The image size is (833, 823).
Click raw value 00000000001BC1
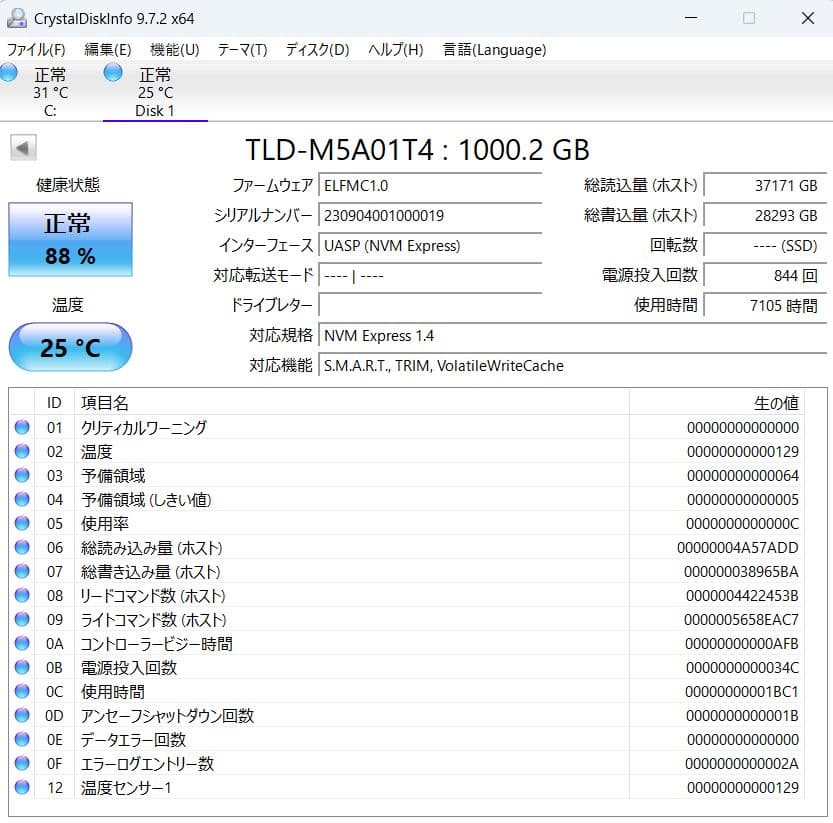pos(742,692)
